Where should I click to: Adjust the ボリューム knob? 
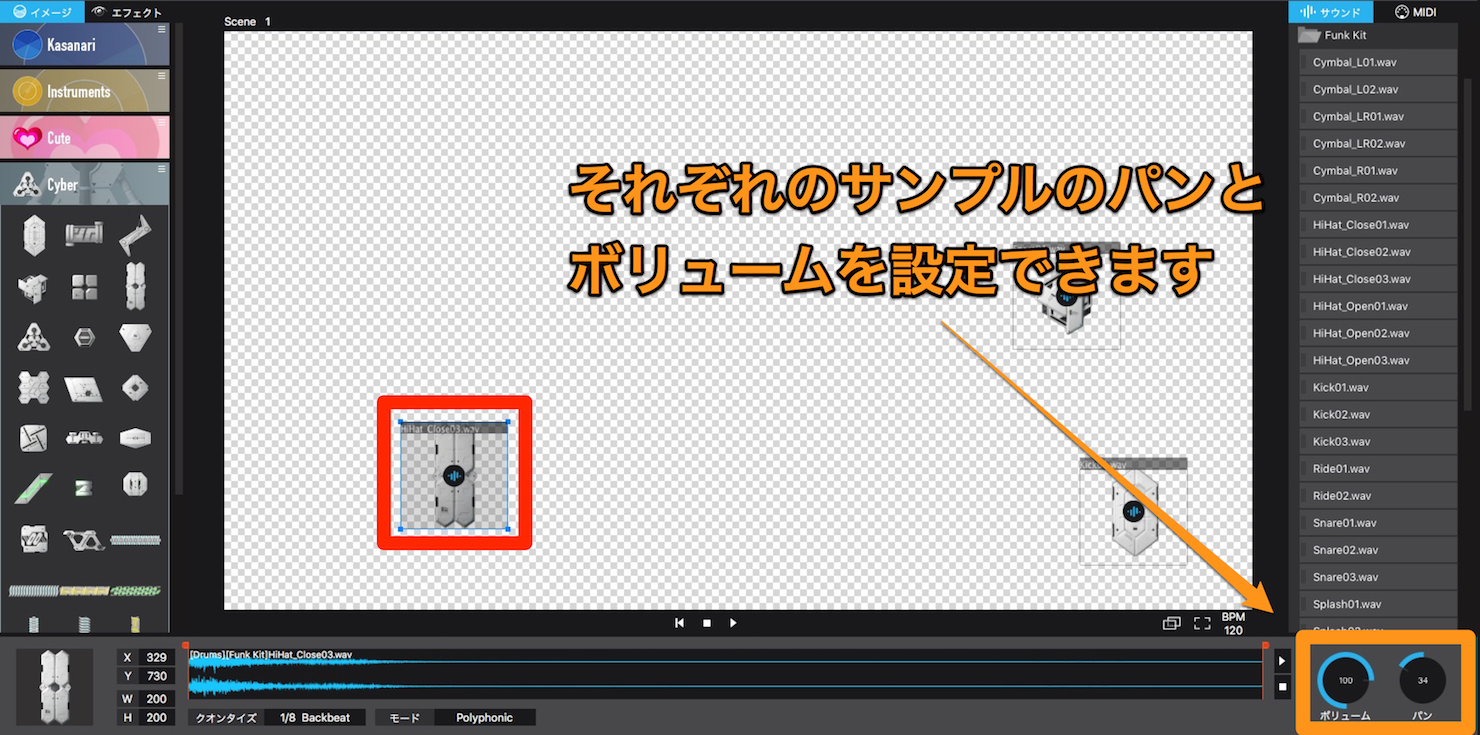point(1345,681)
